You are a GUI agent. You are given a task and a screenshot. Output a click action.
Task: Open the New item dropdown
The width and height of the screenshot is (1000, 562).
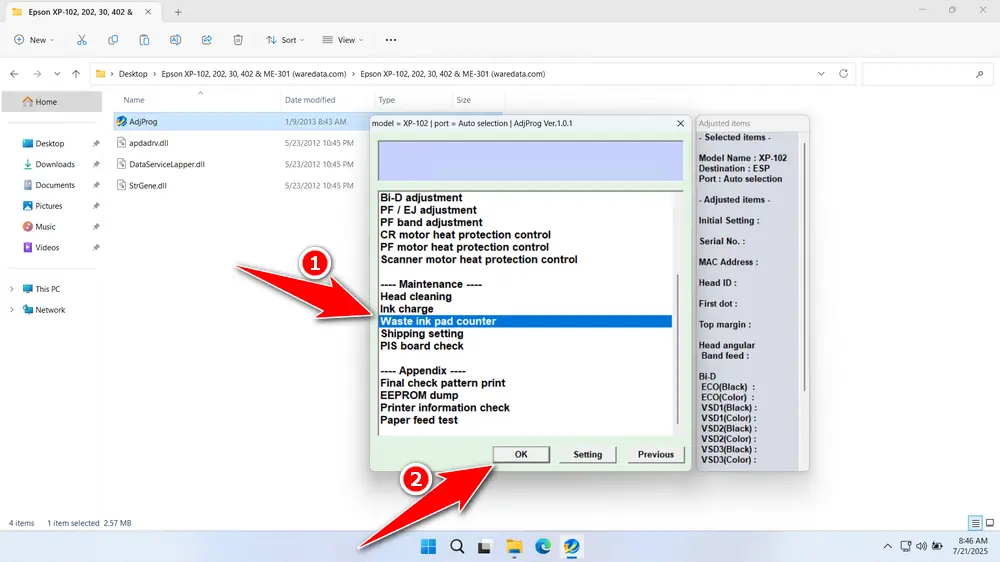coord(34,40)
